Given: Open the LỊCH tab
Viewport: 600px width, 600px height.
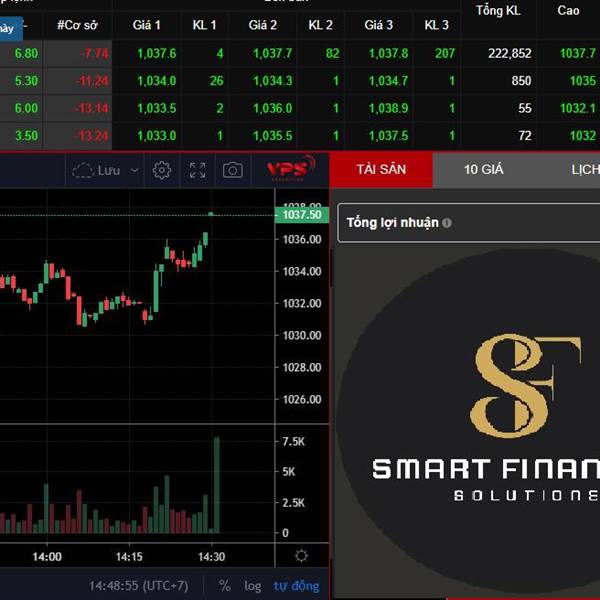Looking at the screenshot, I should click(585, 169).
